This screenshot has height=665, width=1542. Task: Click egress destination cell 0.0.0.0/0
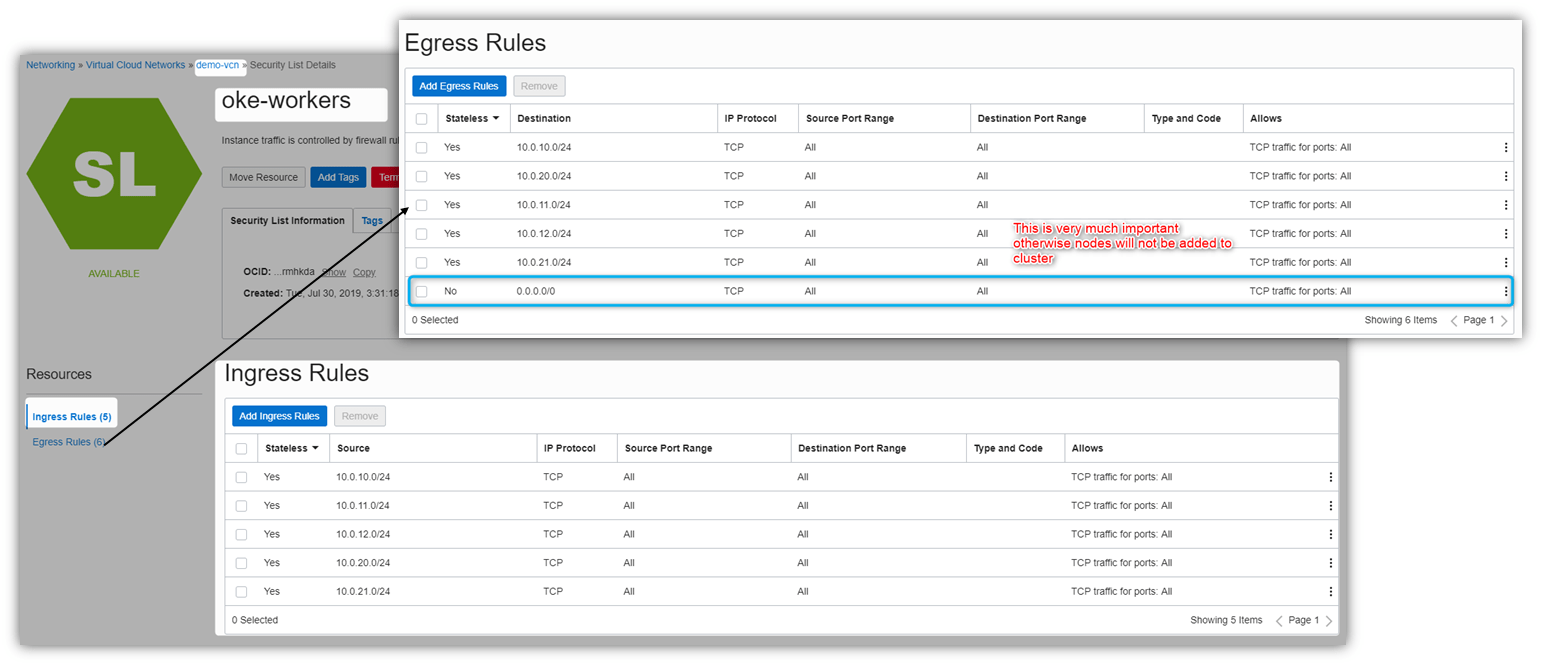[x=538, y=291]
